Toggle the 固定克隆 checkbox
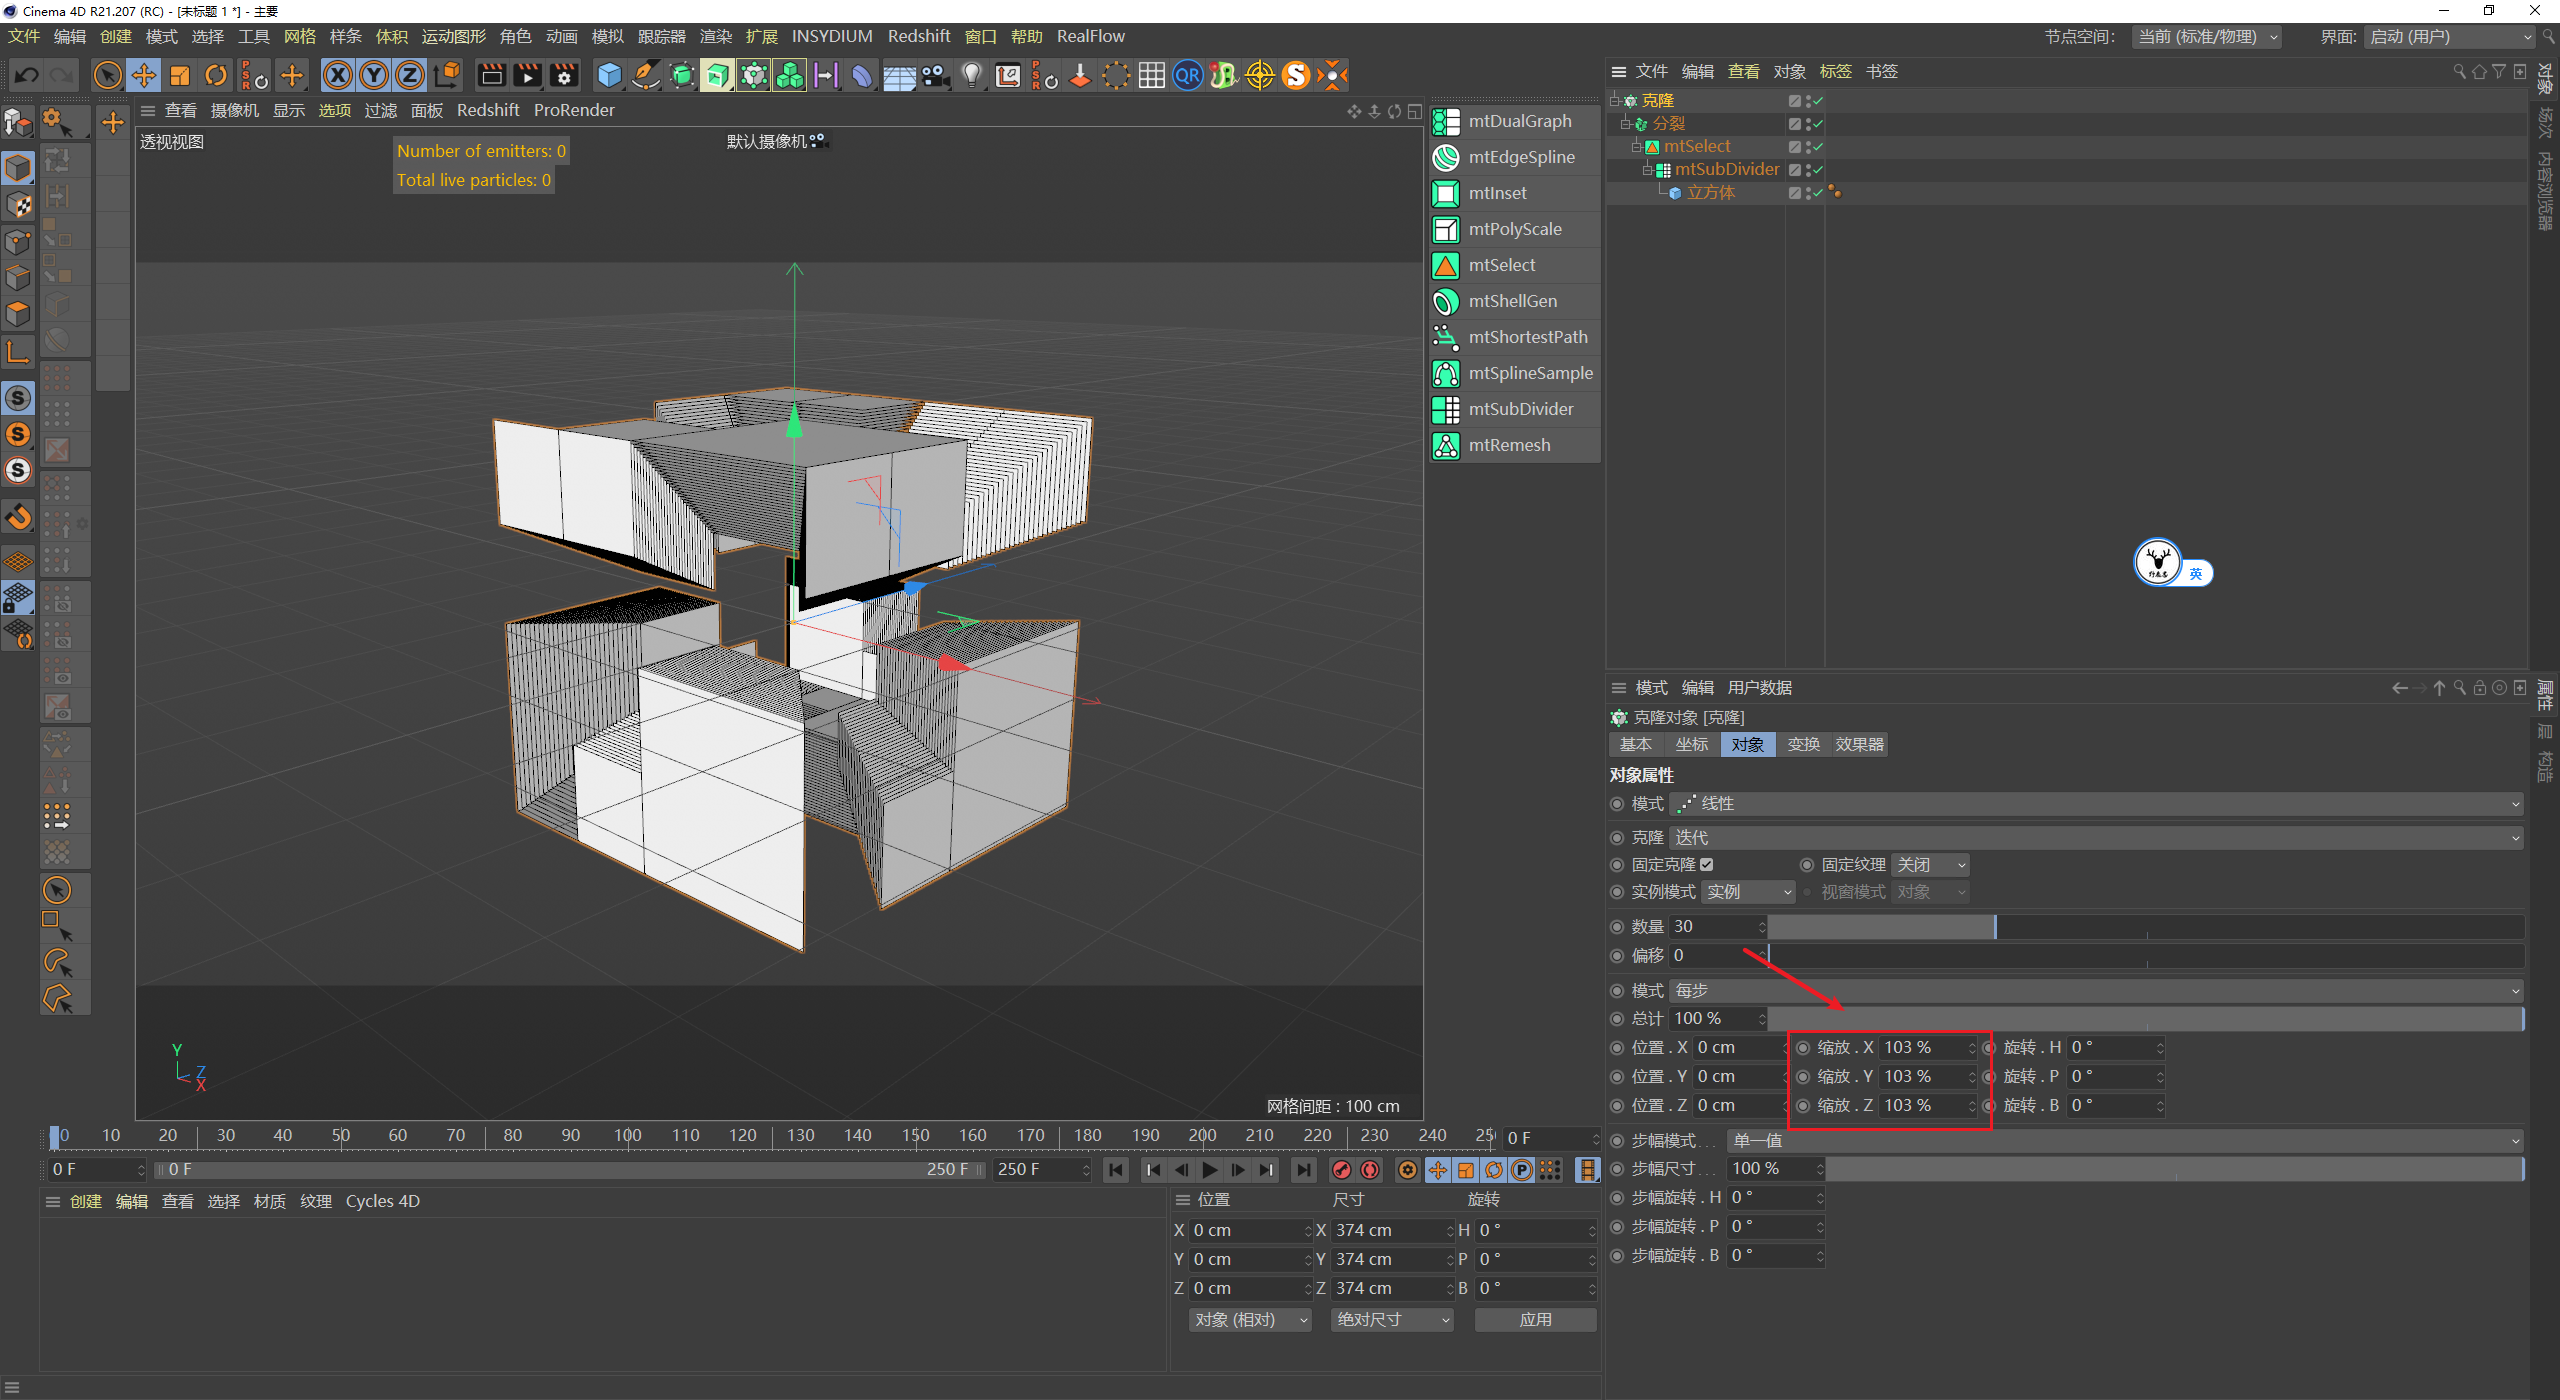2560x1400 pixels. 1707,865
